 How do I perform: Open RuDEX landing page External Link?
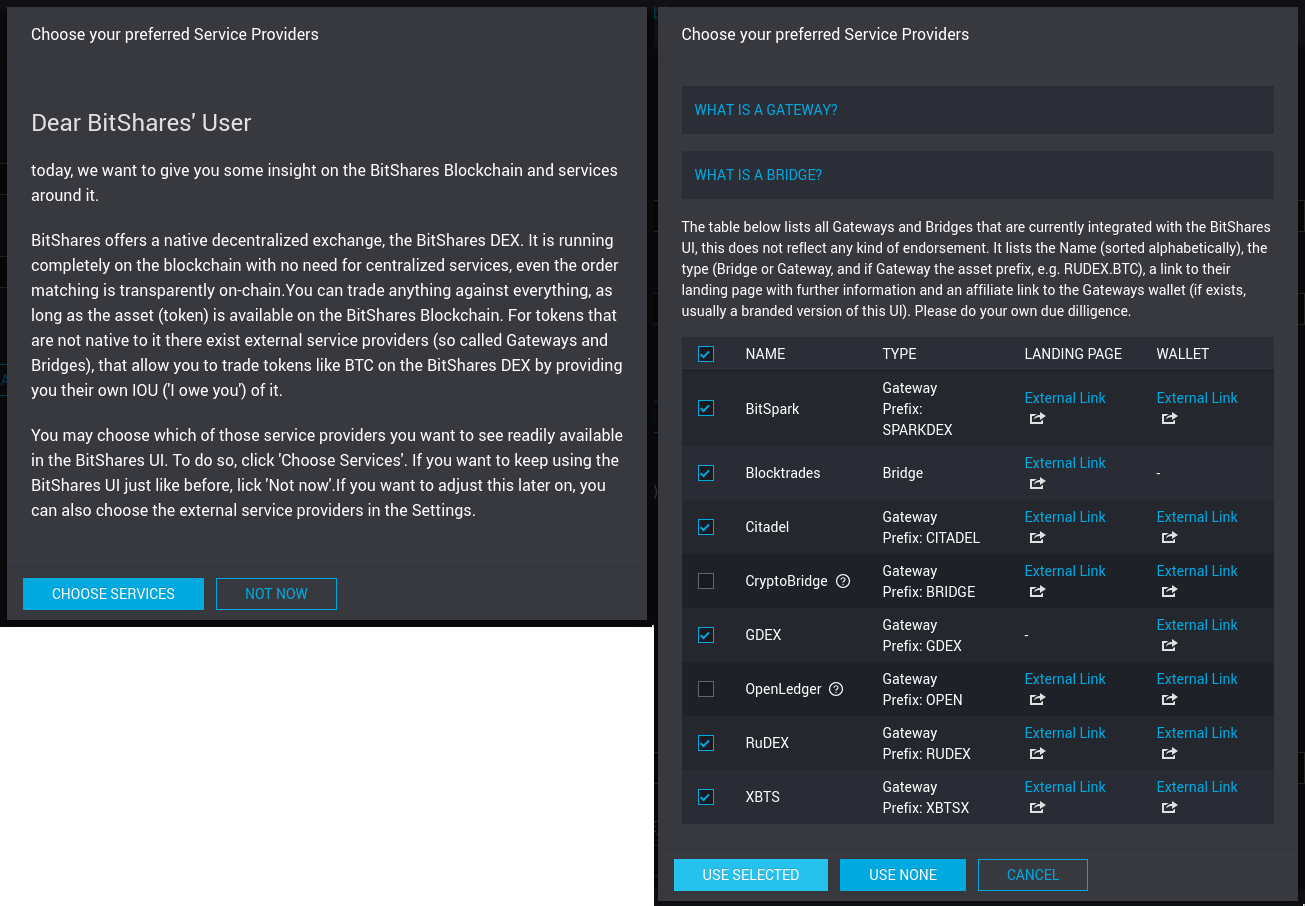click(1065, 733)
